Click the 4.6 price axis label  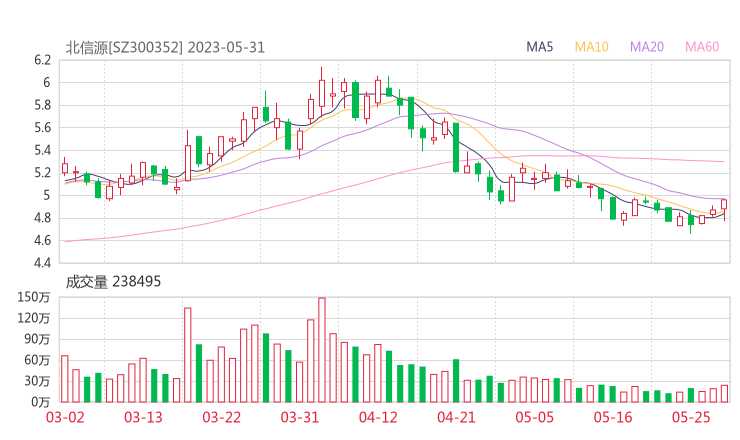(x=42, y=240)
